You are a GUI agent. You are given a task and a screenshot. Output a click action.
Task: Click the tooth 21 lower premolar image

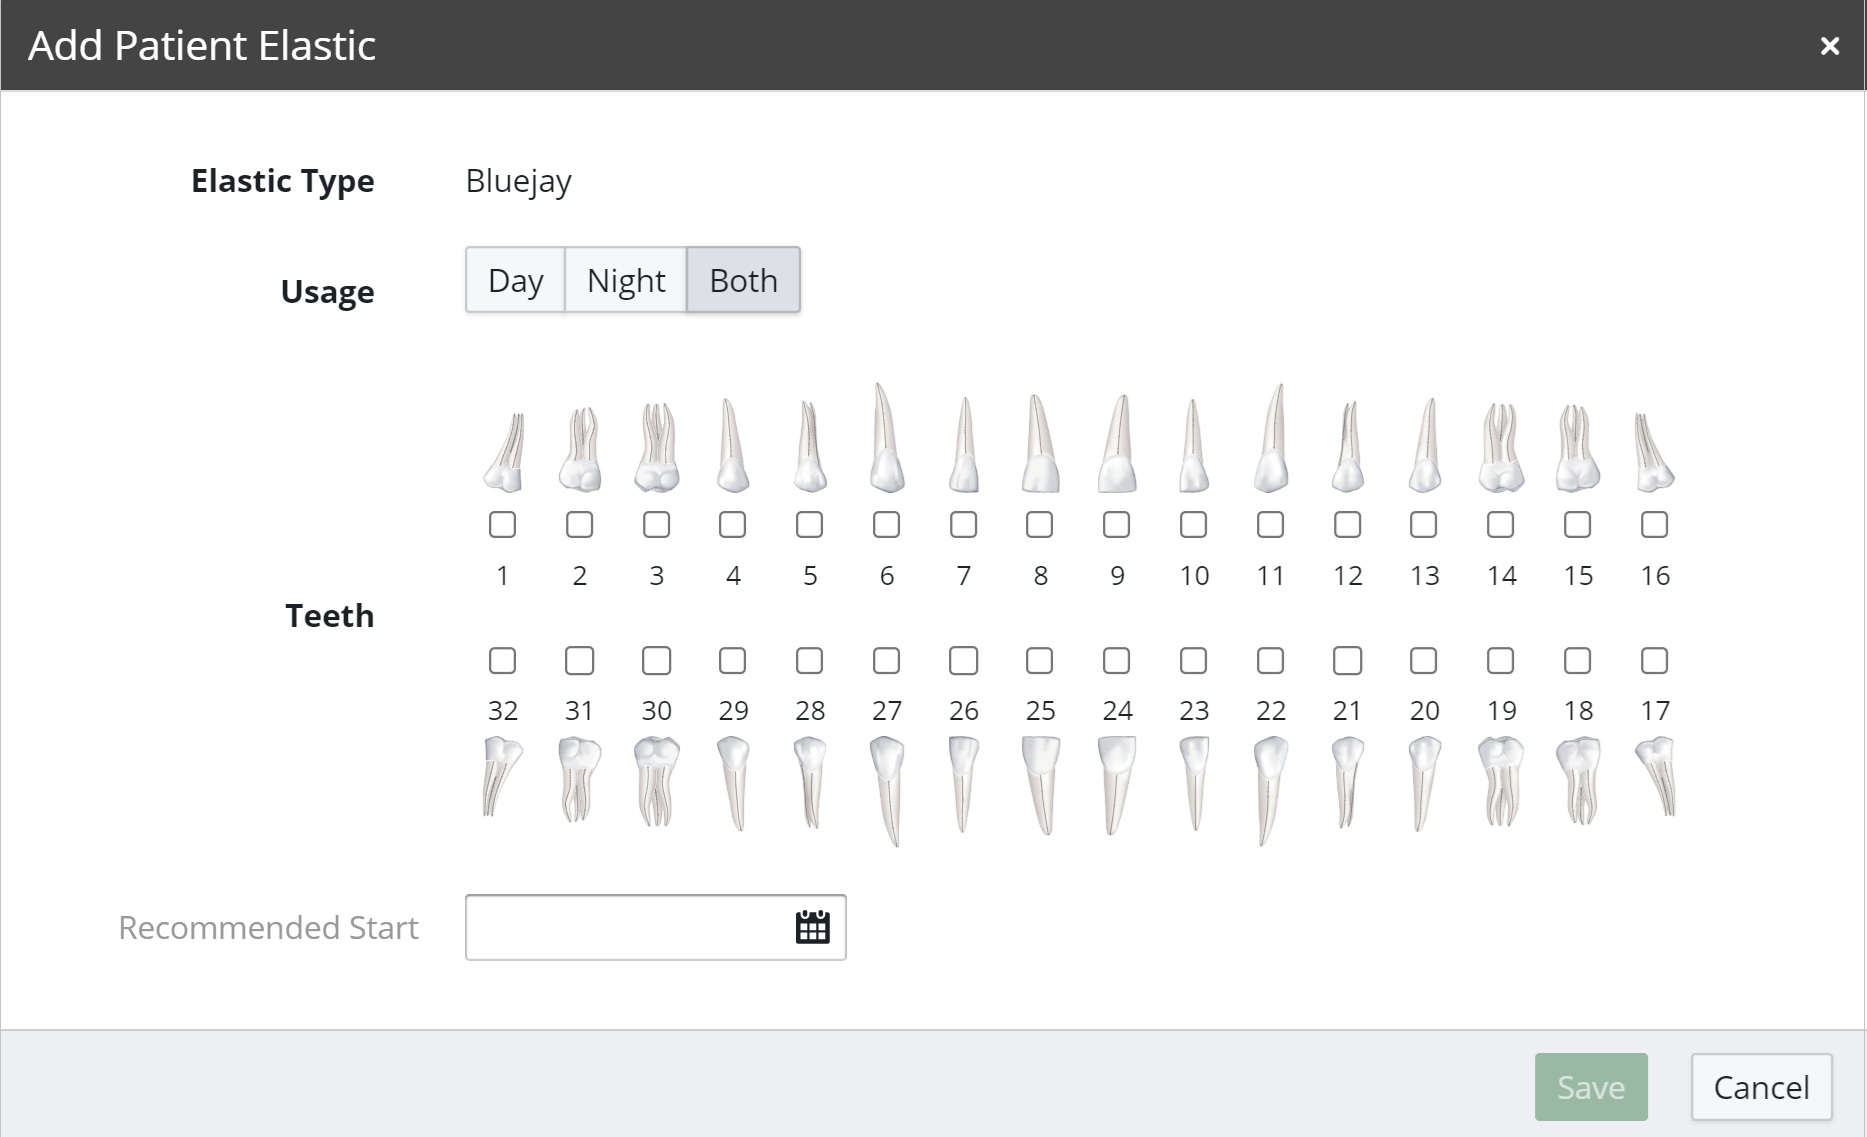[x=1348, y=782]
